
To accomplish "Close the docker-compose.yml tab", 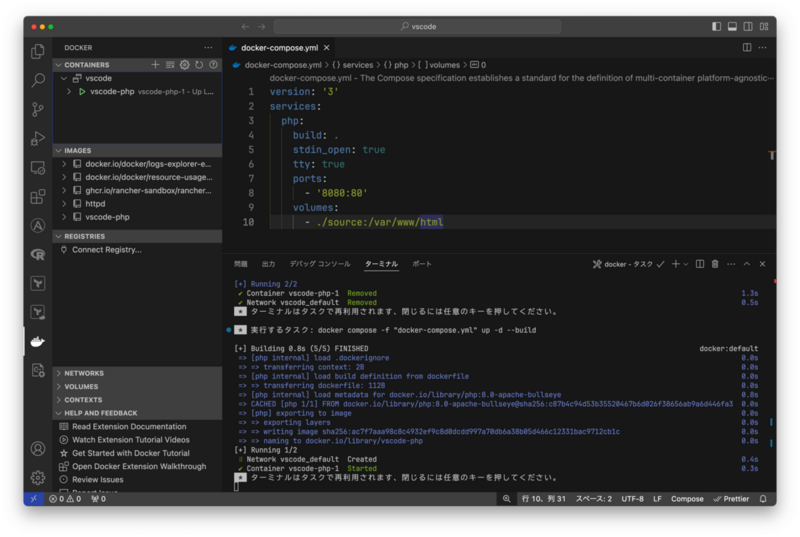I will (x=327, y=47).
